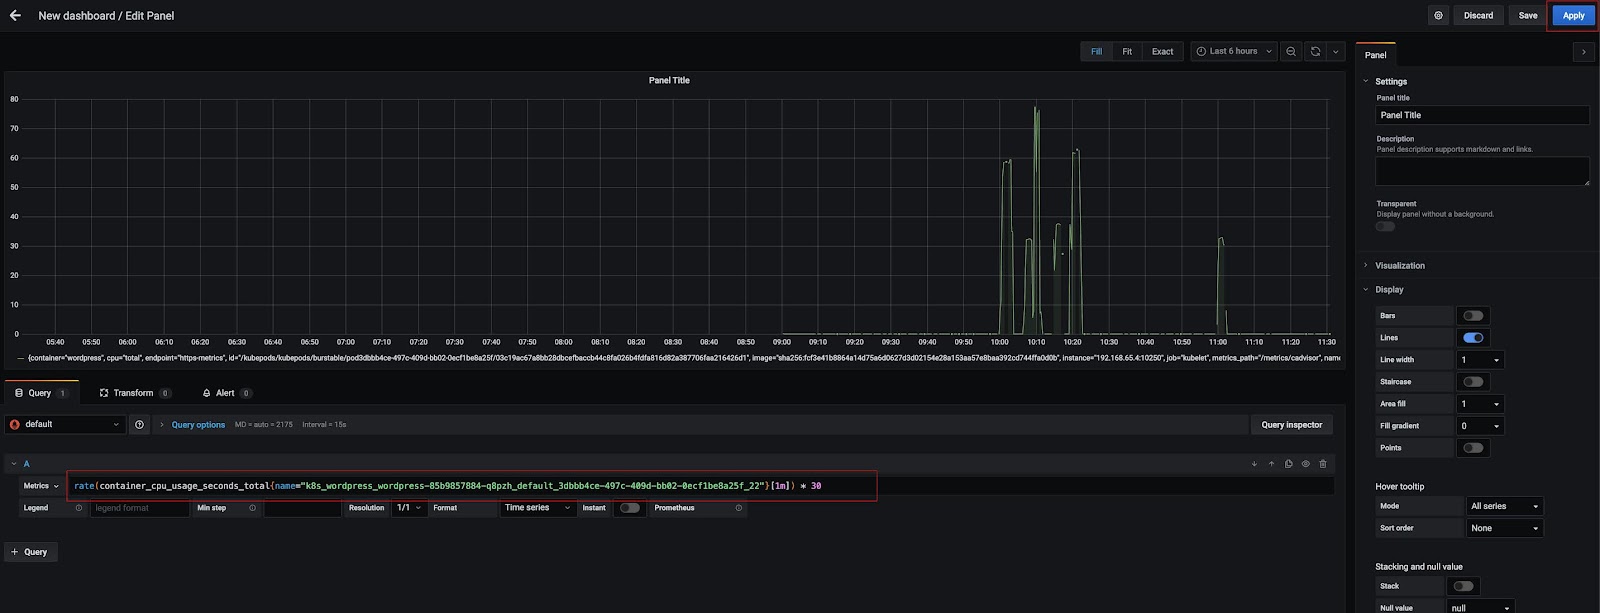Click the Panel title input field
Viewport: 1600px width, 613px height.
1482,115
